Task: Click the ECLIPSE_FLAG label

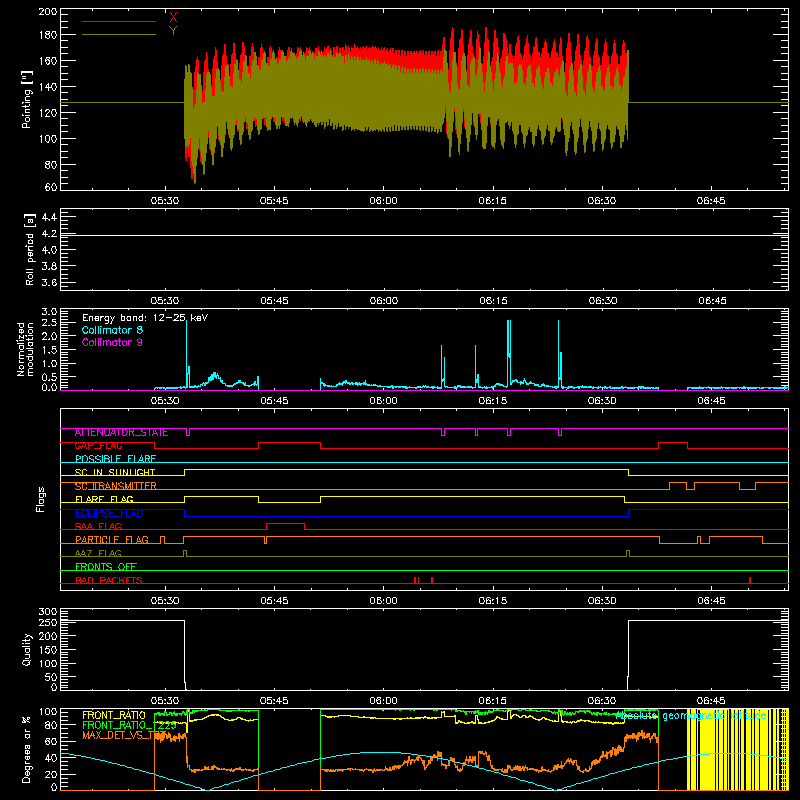Action: [x=109, y=513]
